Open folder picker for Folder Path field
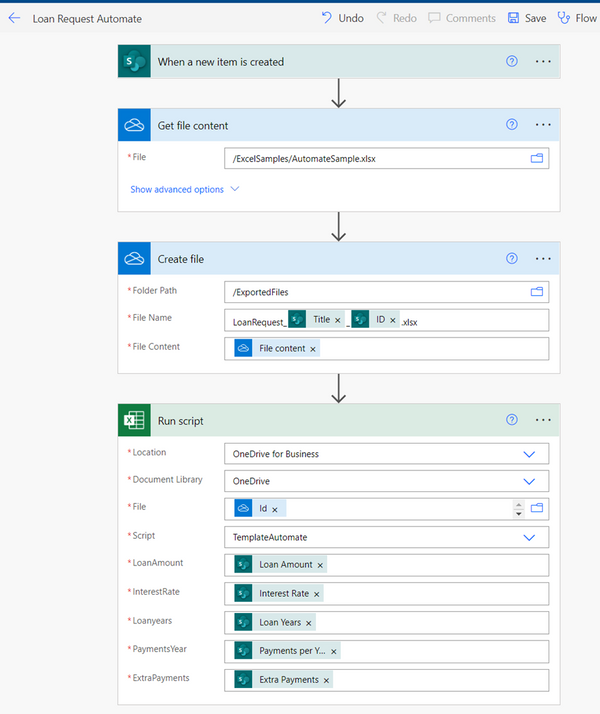This screenshot has height=714, width=600. click(x=537, y=292)
